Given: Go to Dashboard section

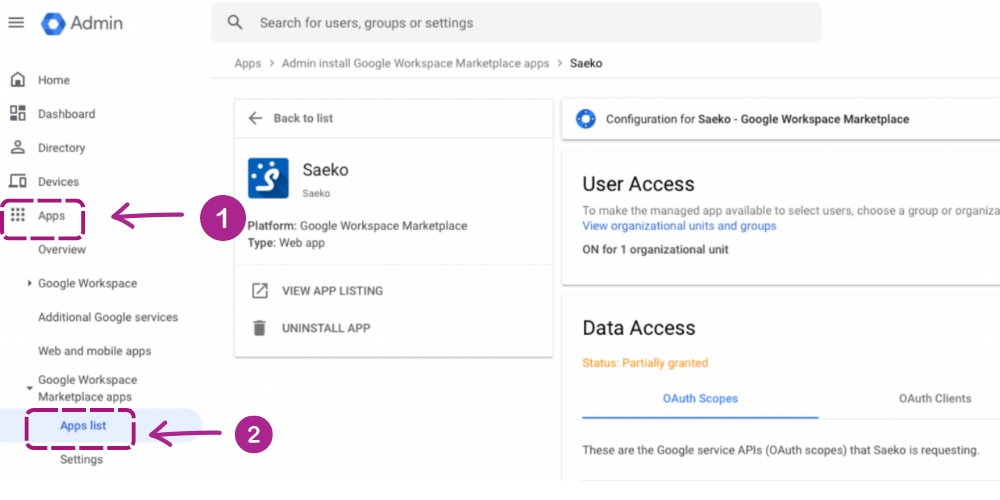Looking at the screenshot, I should coord(66,114).
